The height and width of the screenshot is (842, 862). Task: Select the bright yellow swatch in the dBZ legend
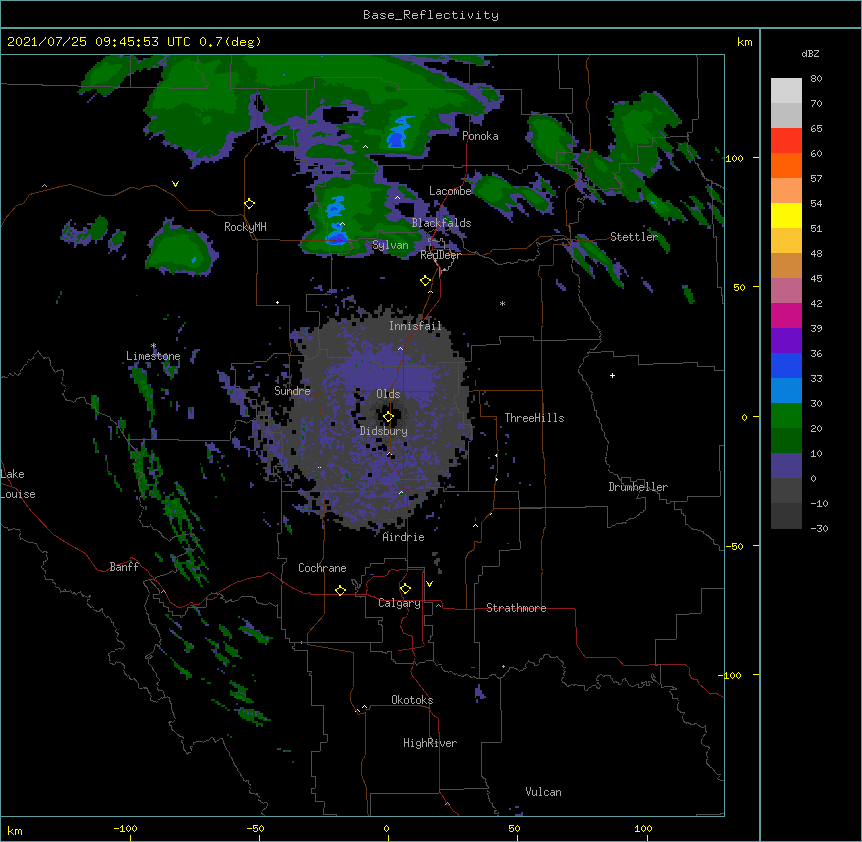pyautogui.click(x=786, y=215)
